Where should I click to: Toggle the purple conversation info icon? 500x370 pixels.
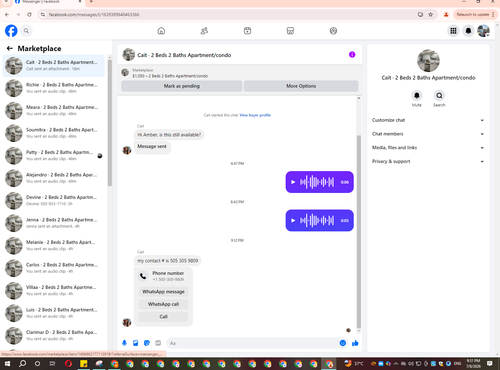352,55
